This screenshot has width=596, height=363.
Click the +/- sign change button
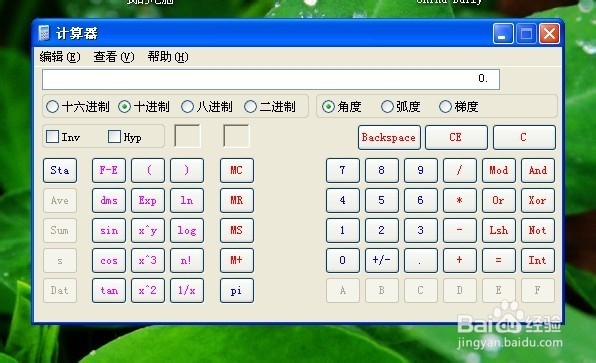click(x=382, y=260)
